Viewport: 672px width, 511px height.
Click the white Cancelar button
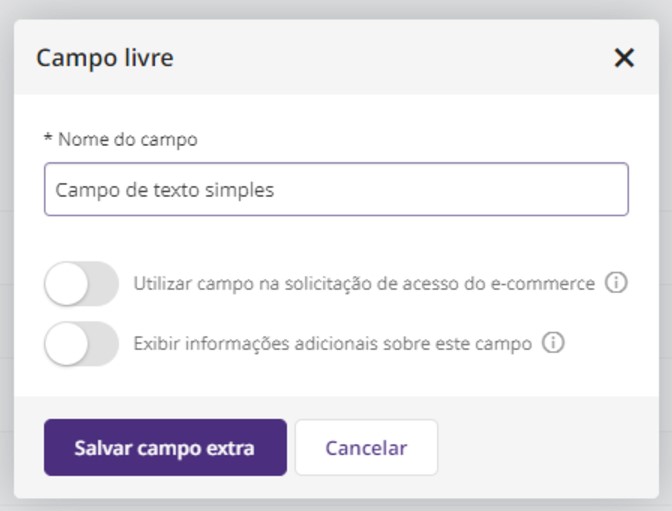coord(366,448)
